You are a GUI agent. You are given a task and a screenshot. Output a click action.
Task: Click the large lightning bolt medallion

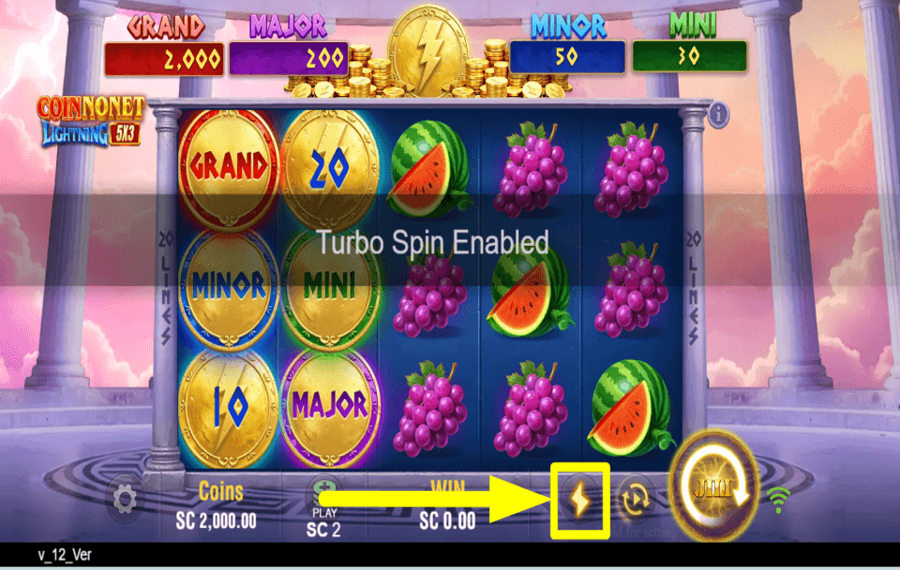tap(428, 51)
